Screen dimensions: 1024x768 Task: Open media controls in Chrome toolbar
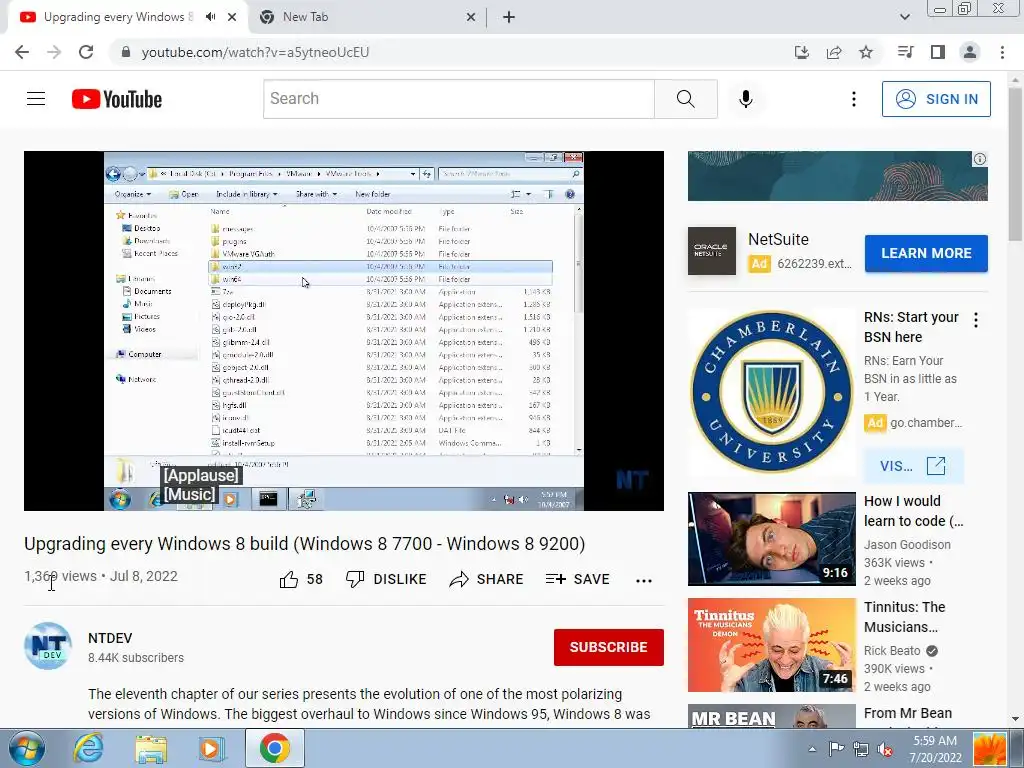905,52
